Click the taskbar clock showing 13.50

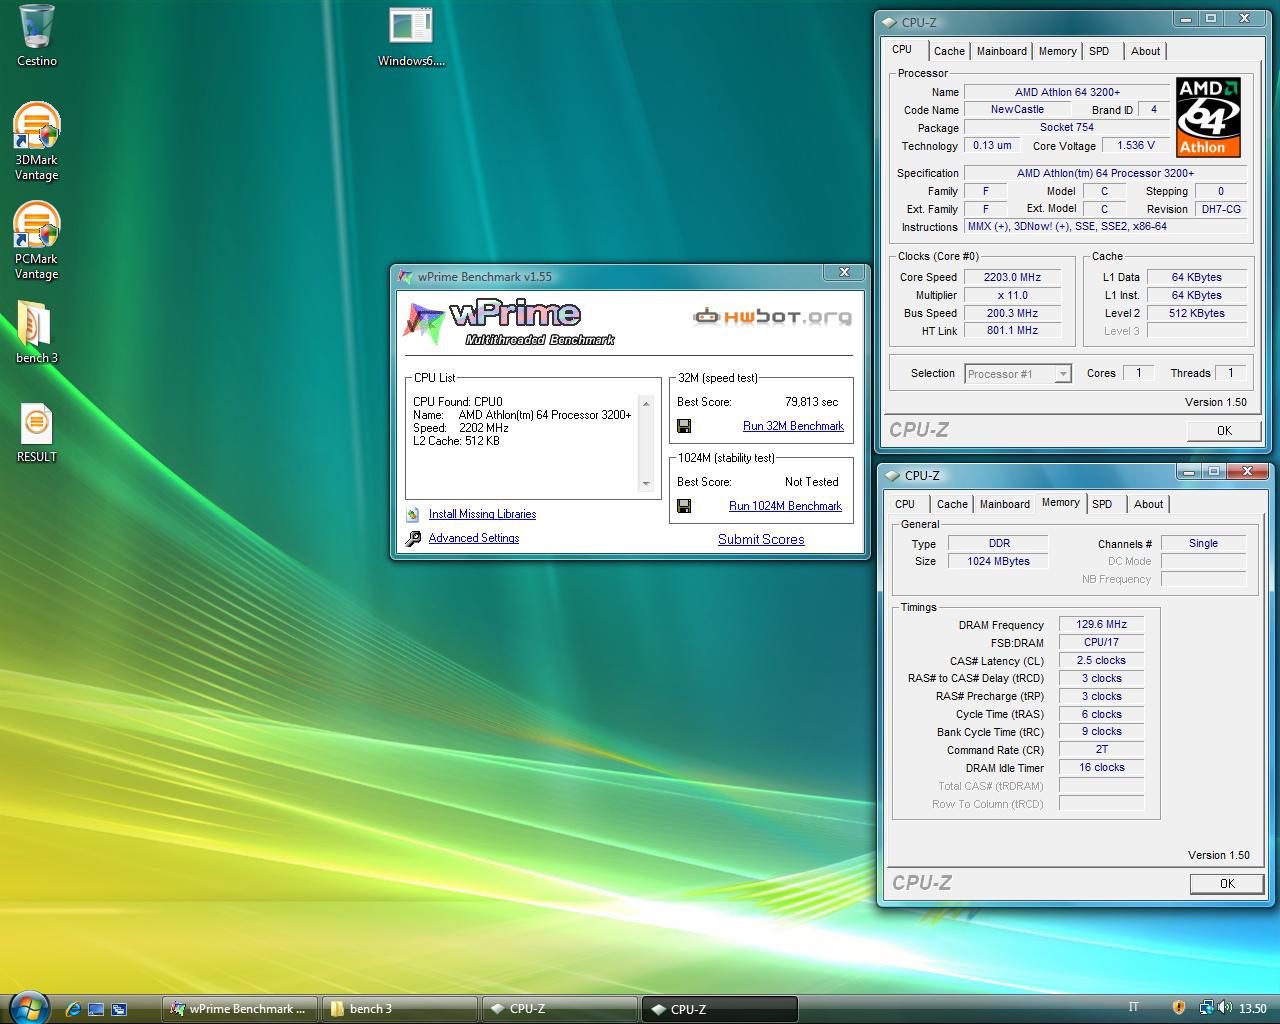click(x=1252, y=1009)
